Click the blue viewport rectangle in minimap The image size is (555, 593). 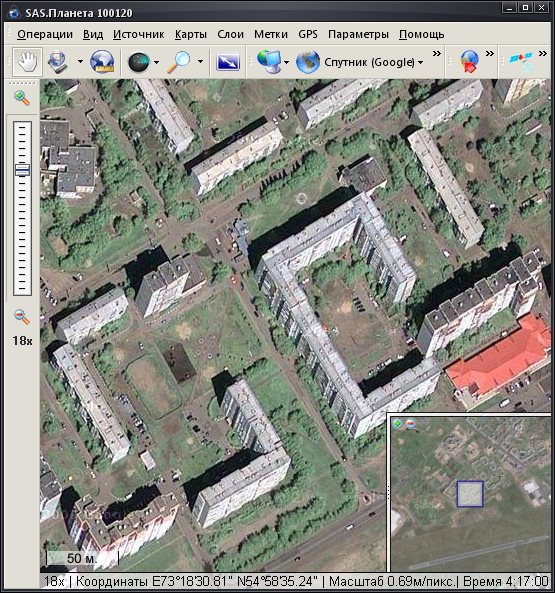470,494
